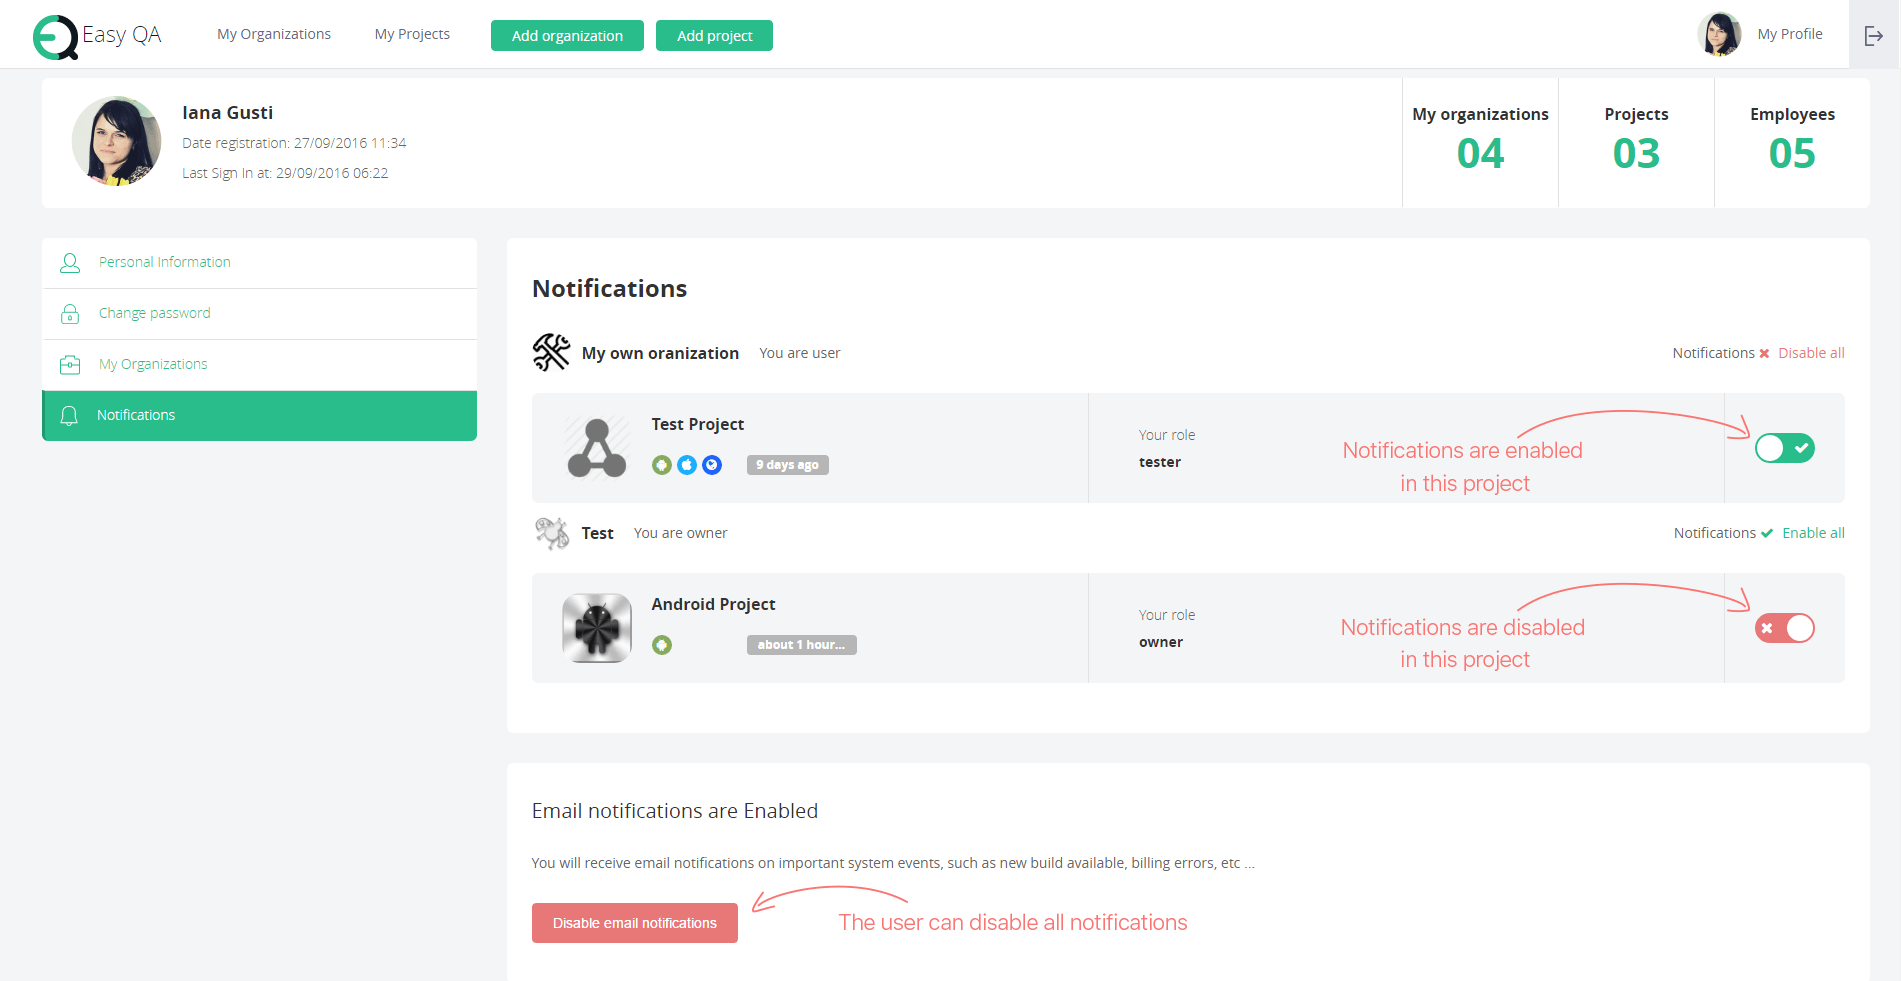Click the You are owner label
The width and height of the screenshot is (1901, 981).
tap(681, 533)
